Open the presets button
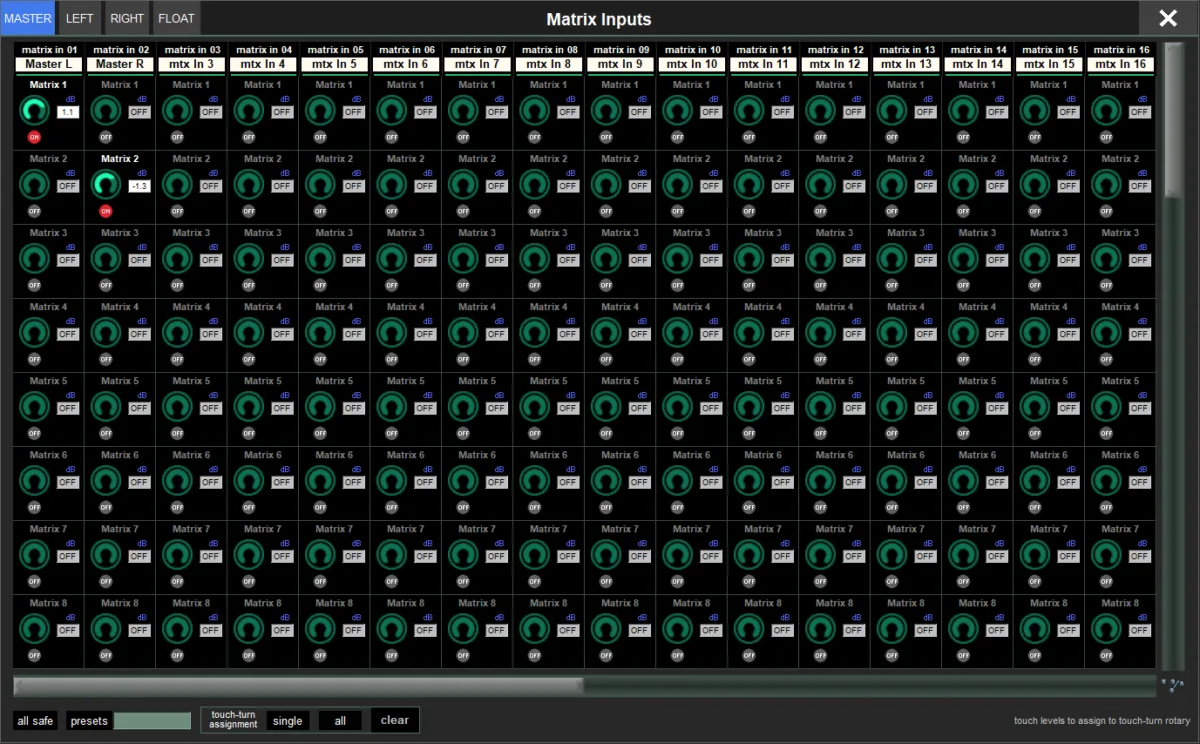Viewport: 1200px width, 744px height. [x=89, y=721]
